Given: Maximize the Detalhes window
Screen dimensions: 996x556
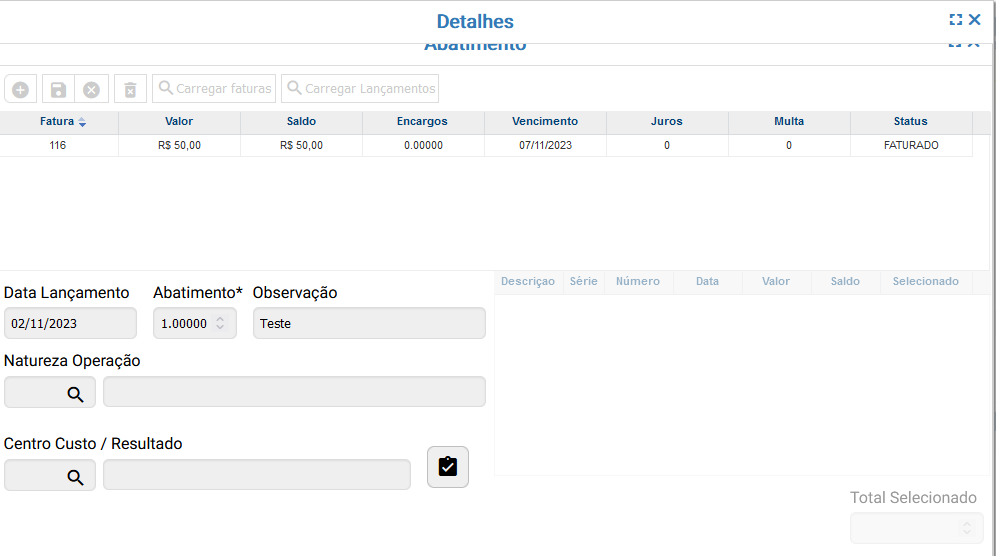Looking at the screenshot, I should (x=956, y=20).
